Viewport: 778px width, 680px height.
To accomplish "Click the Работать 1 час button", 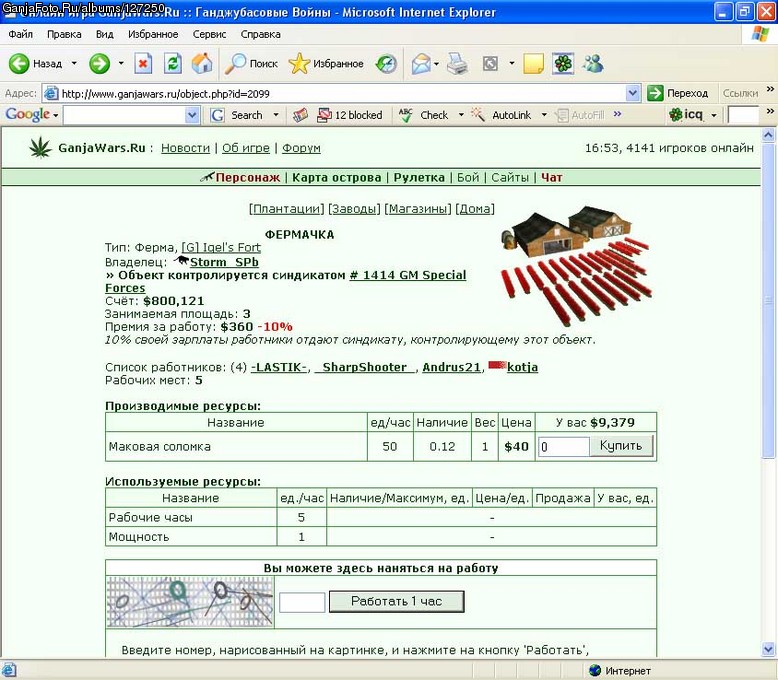I will (x=396, y=601).
